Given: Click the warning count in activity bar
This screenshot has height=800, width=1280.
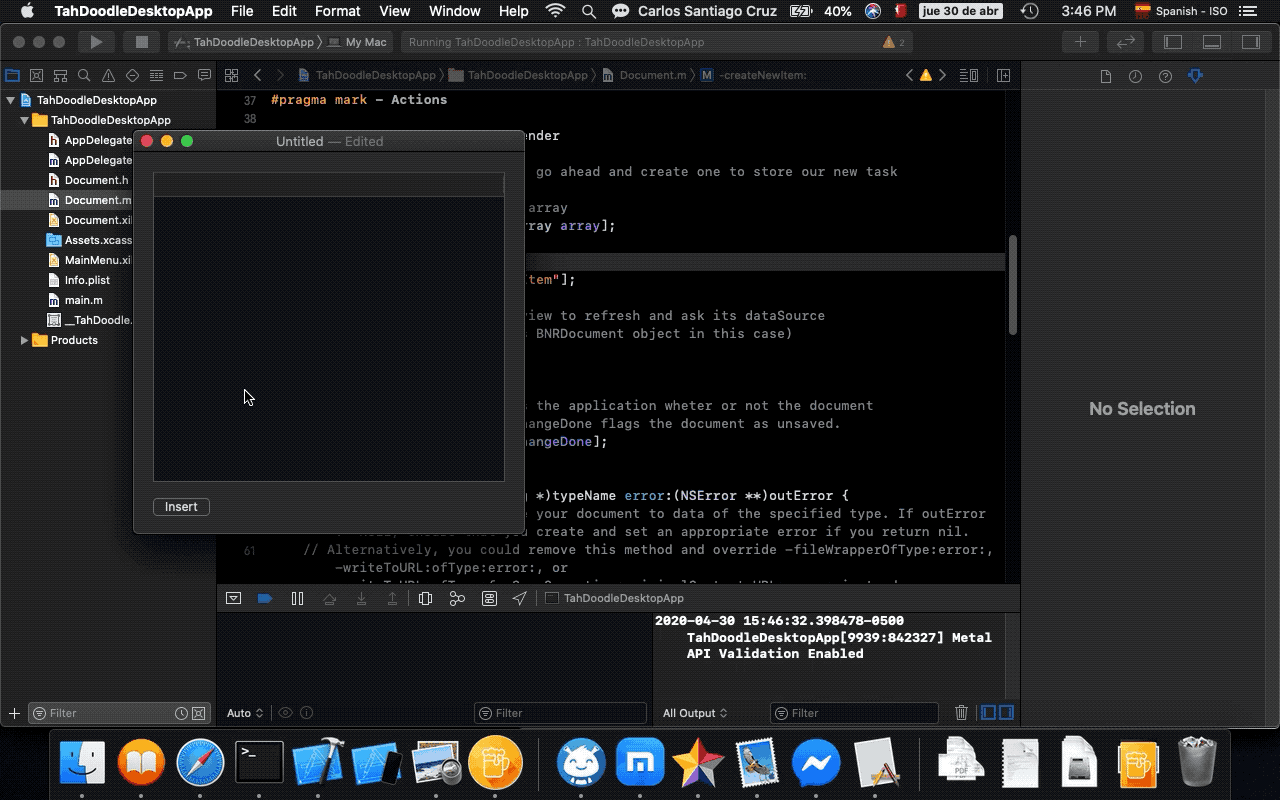Looking at the screenshot, I should tap(894, 42).
